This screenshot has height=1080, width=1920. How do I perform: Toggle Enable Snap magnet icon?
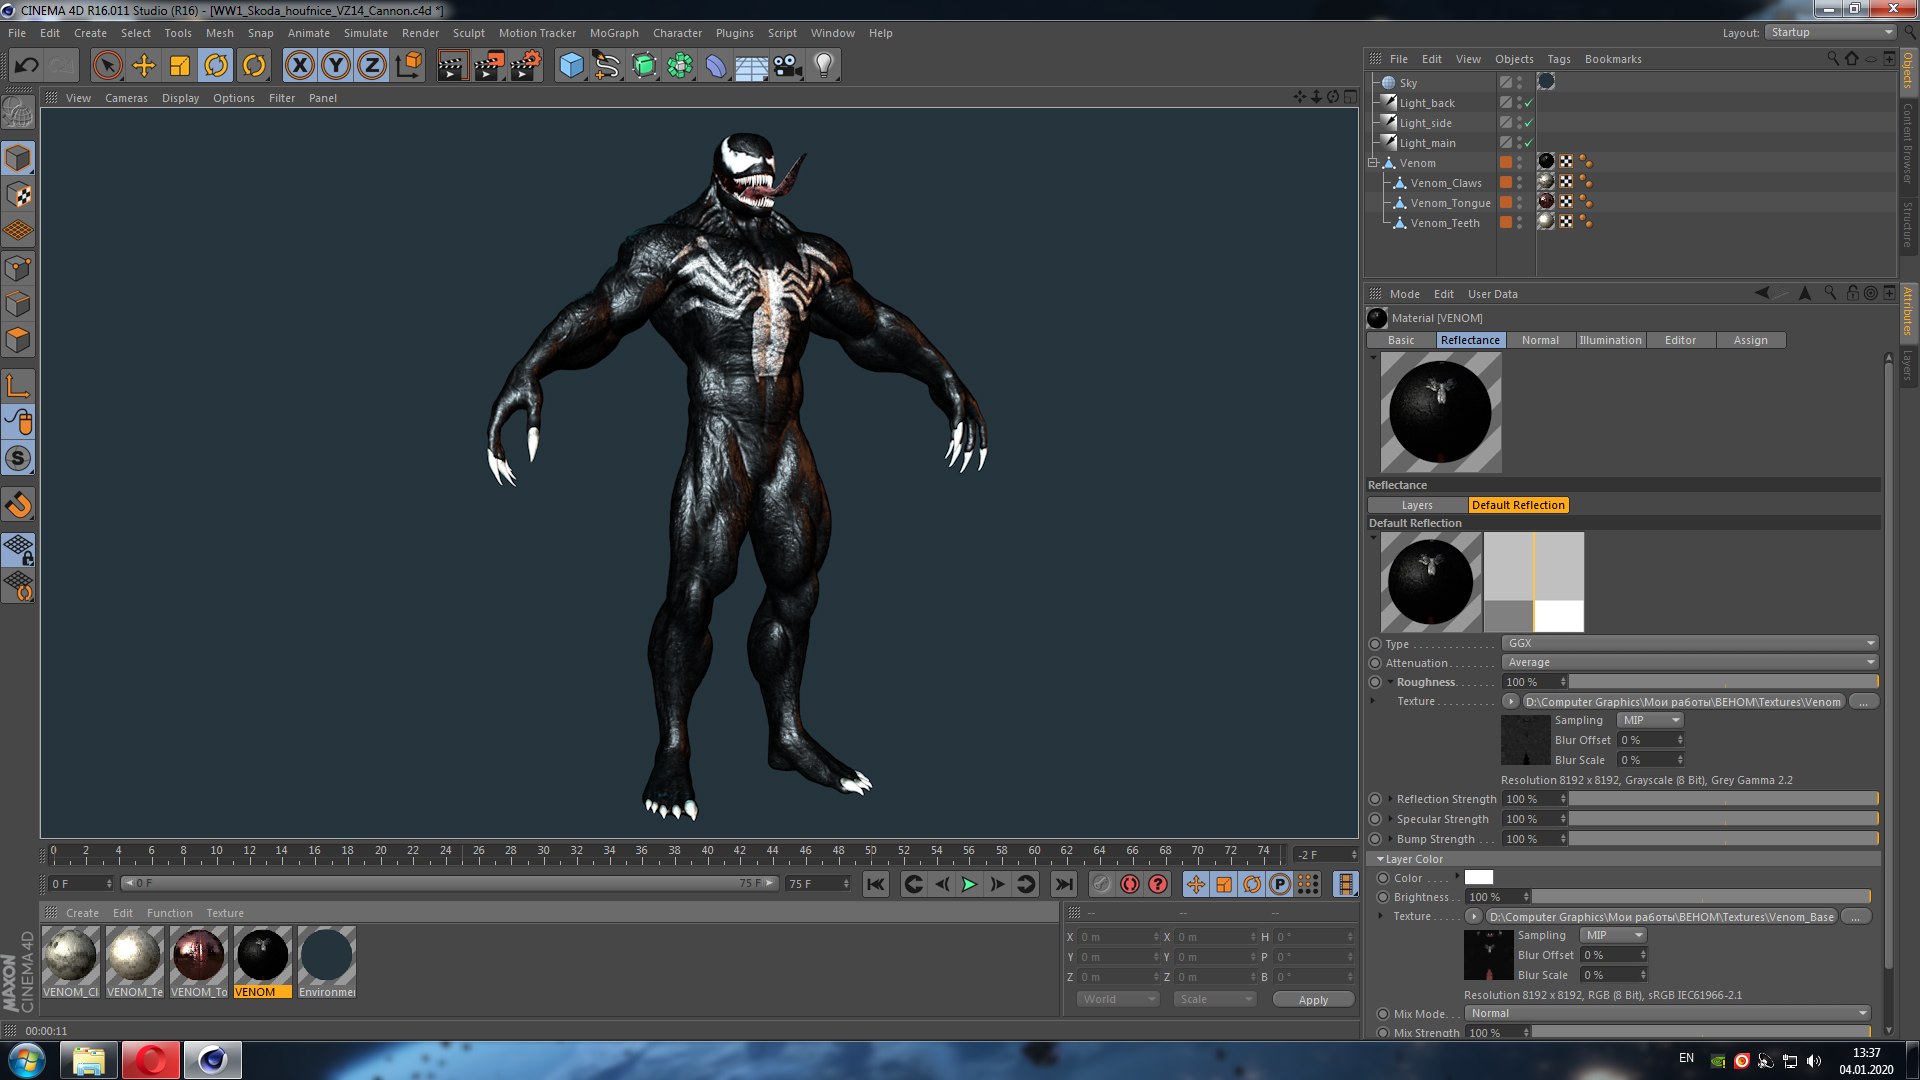(x=18, y=505)
